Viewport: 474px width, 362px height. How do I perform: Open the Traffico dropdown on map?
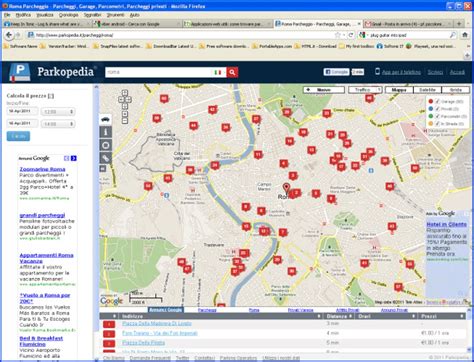[x=365, y=90]
